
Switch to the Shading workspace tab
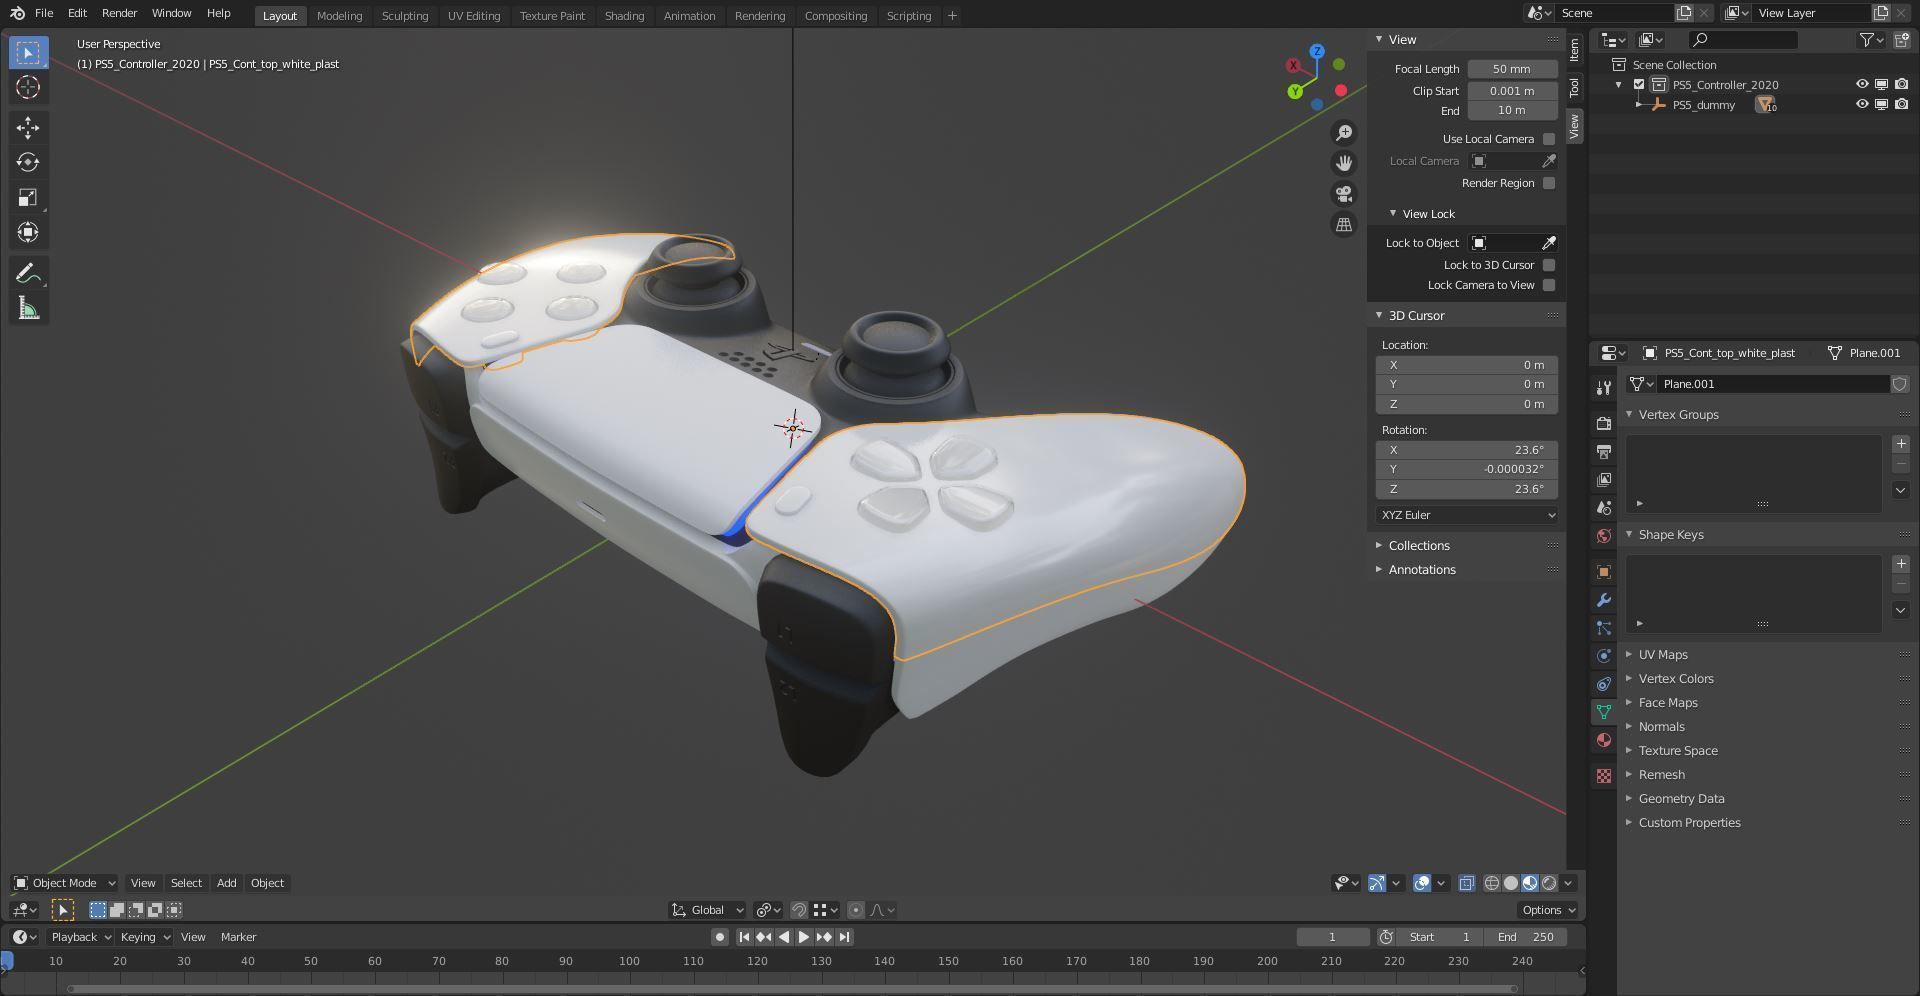coord(624,15)
